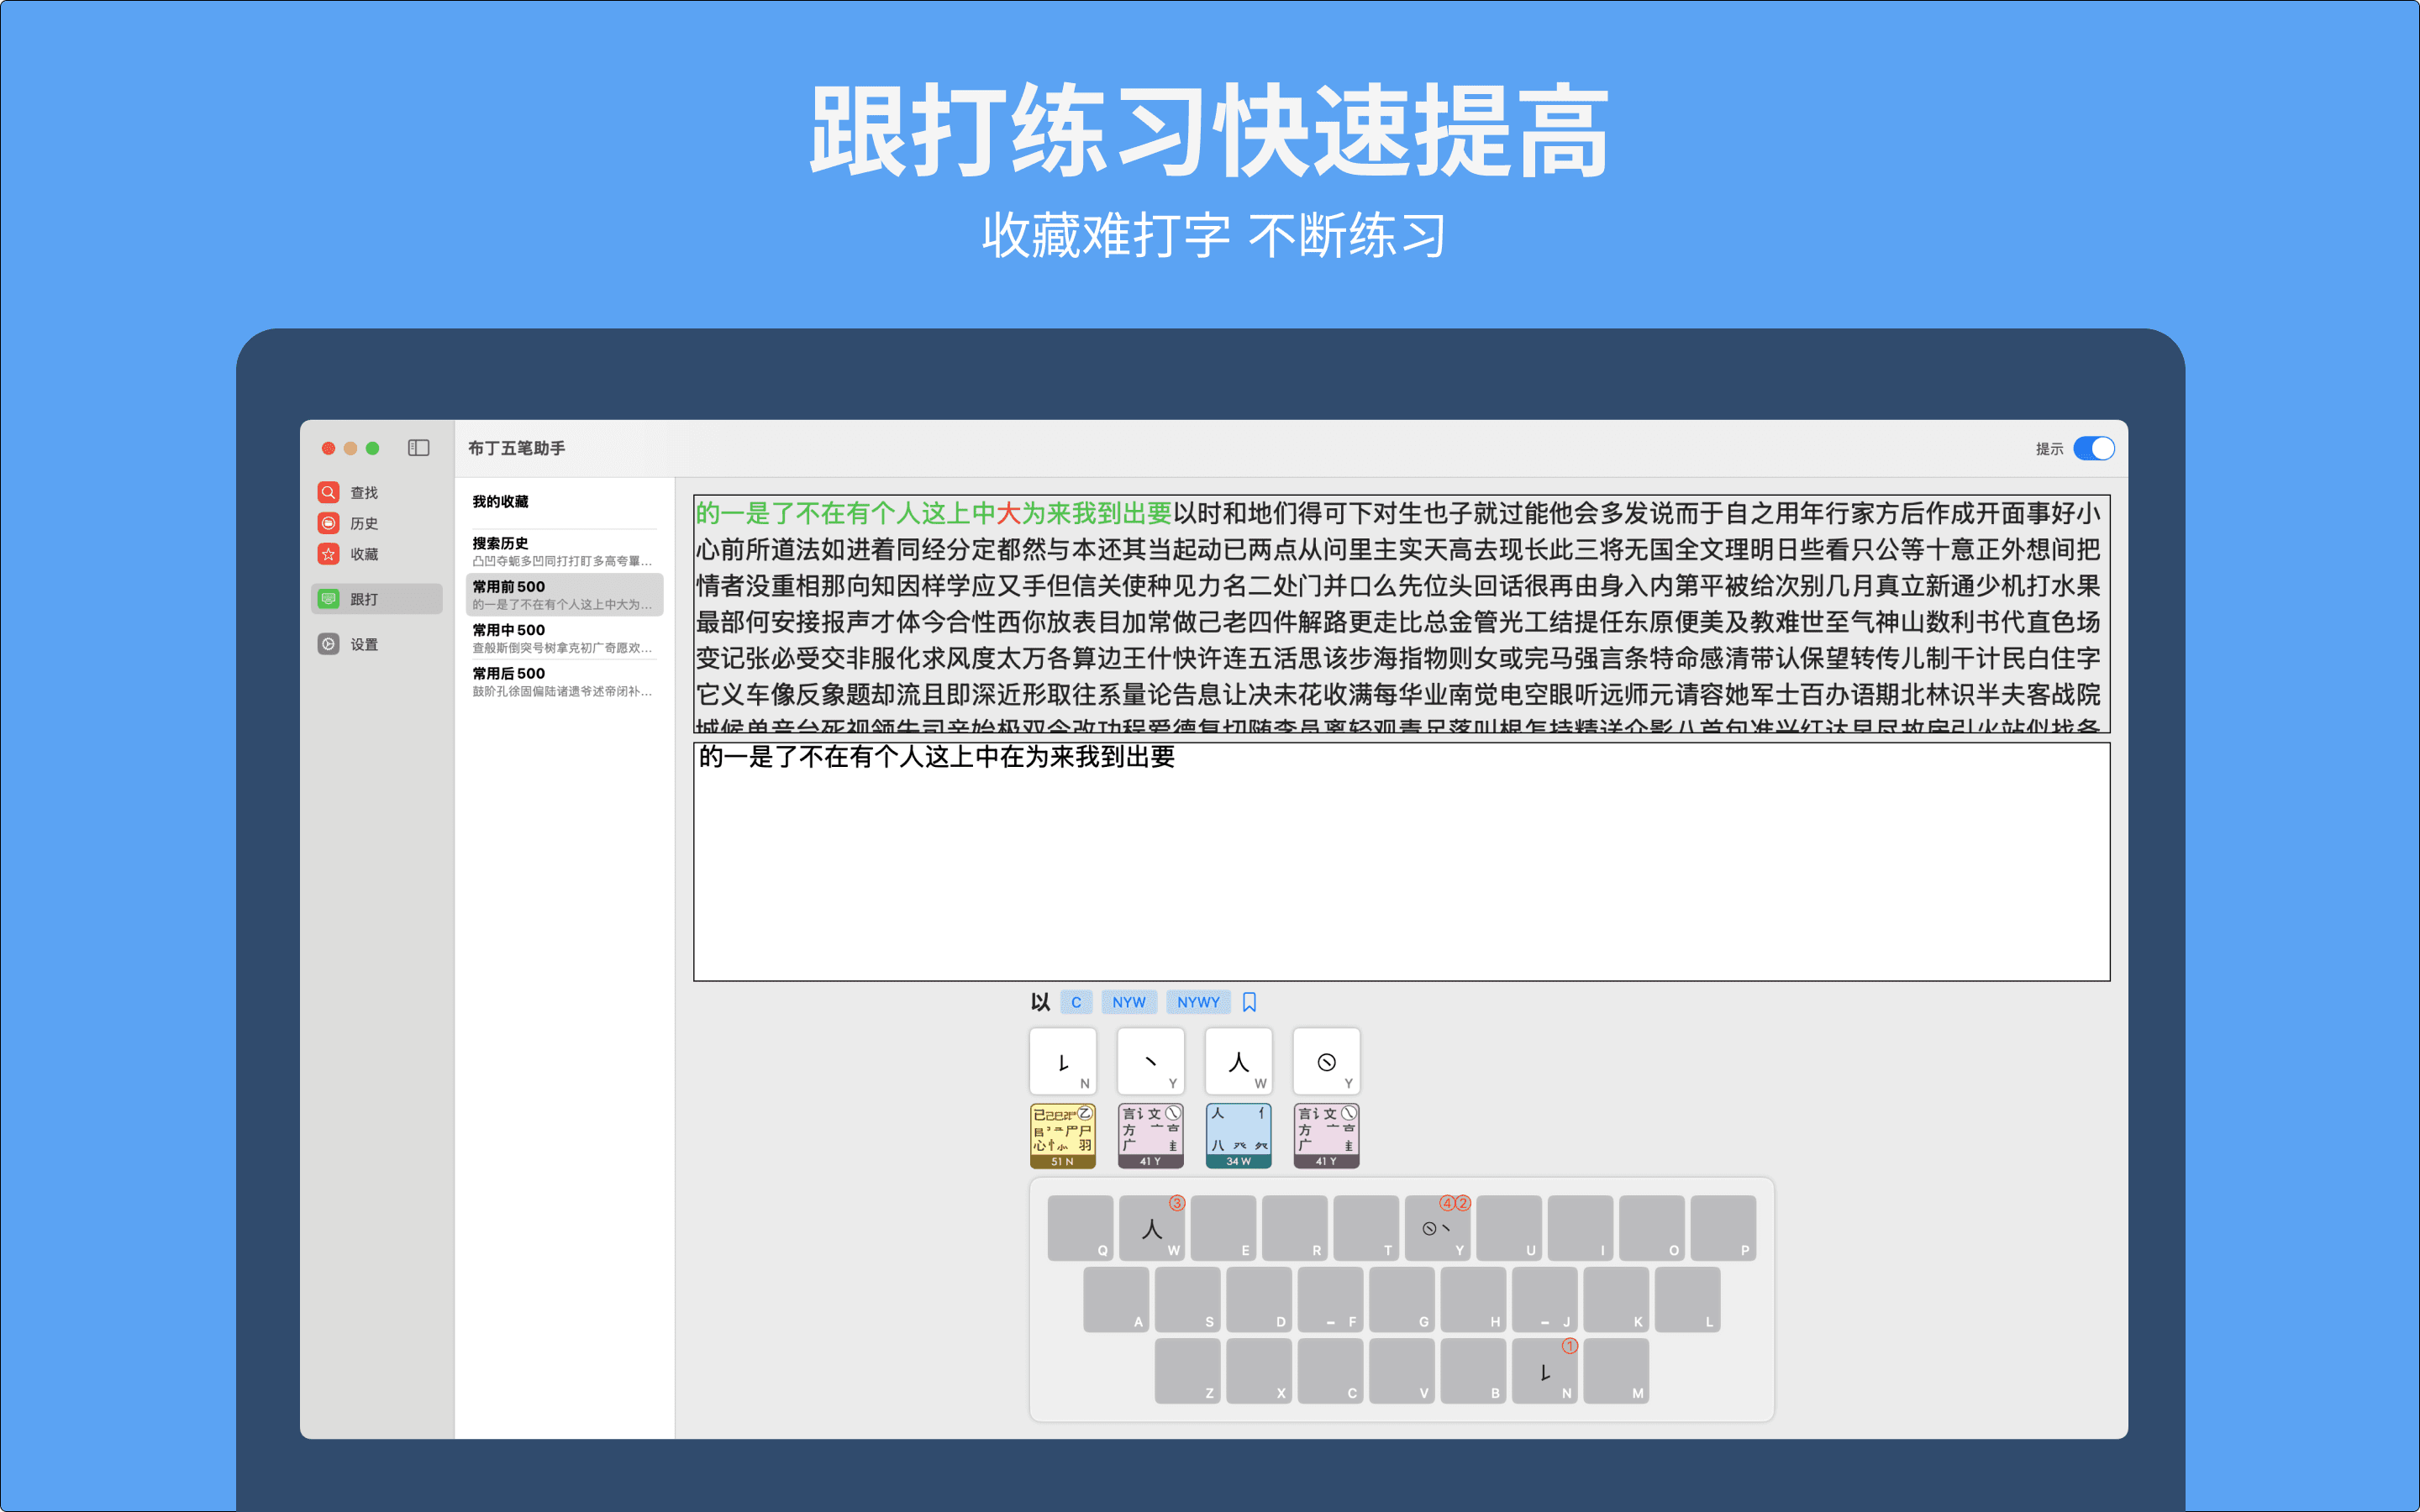The image size is (2420, 1512).
Task: Bookmark the current character 以
Action: click(1249, 1002)
